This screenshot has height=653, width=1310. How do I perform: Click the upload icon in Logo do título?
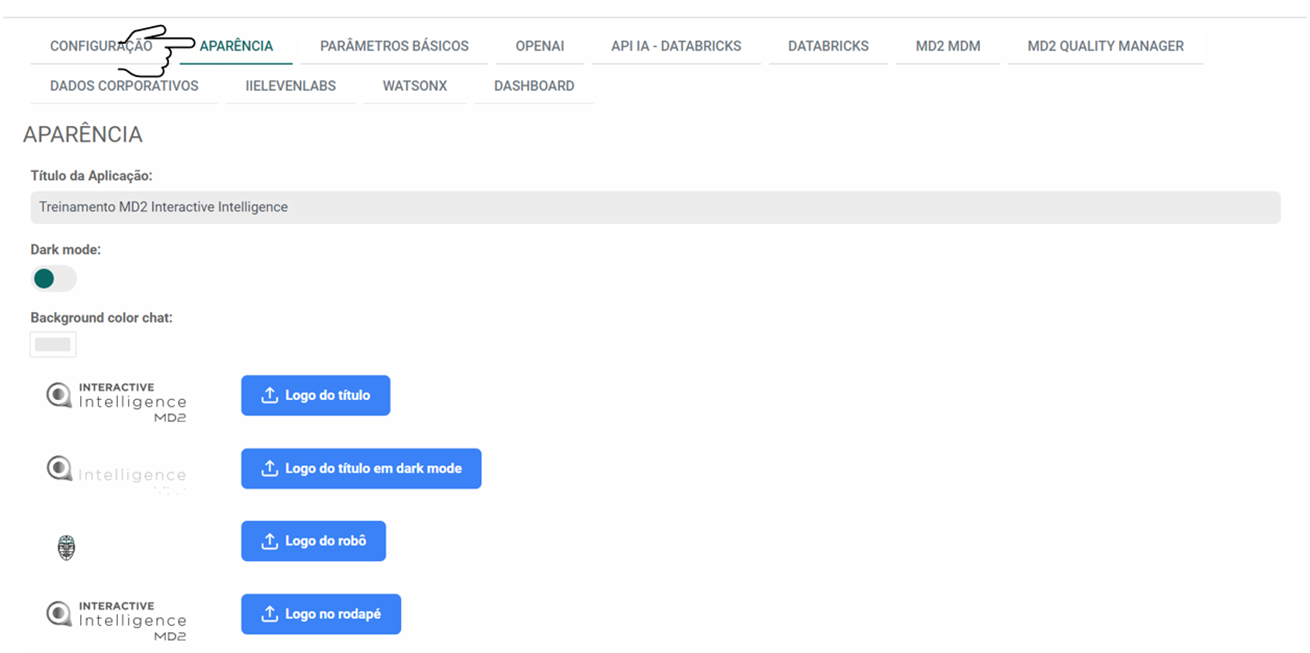pos(269,396)
